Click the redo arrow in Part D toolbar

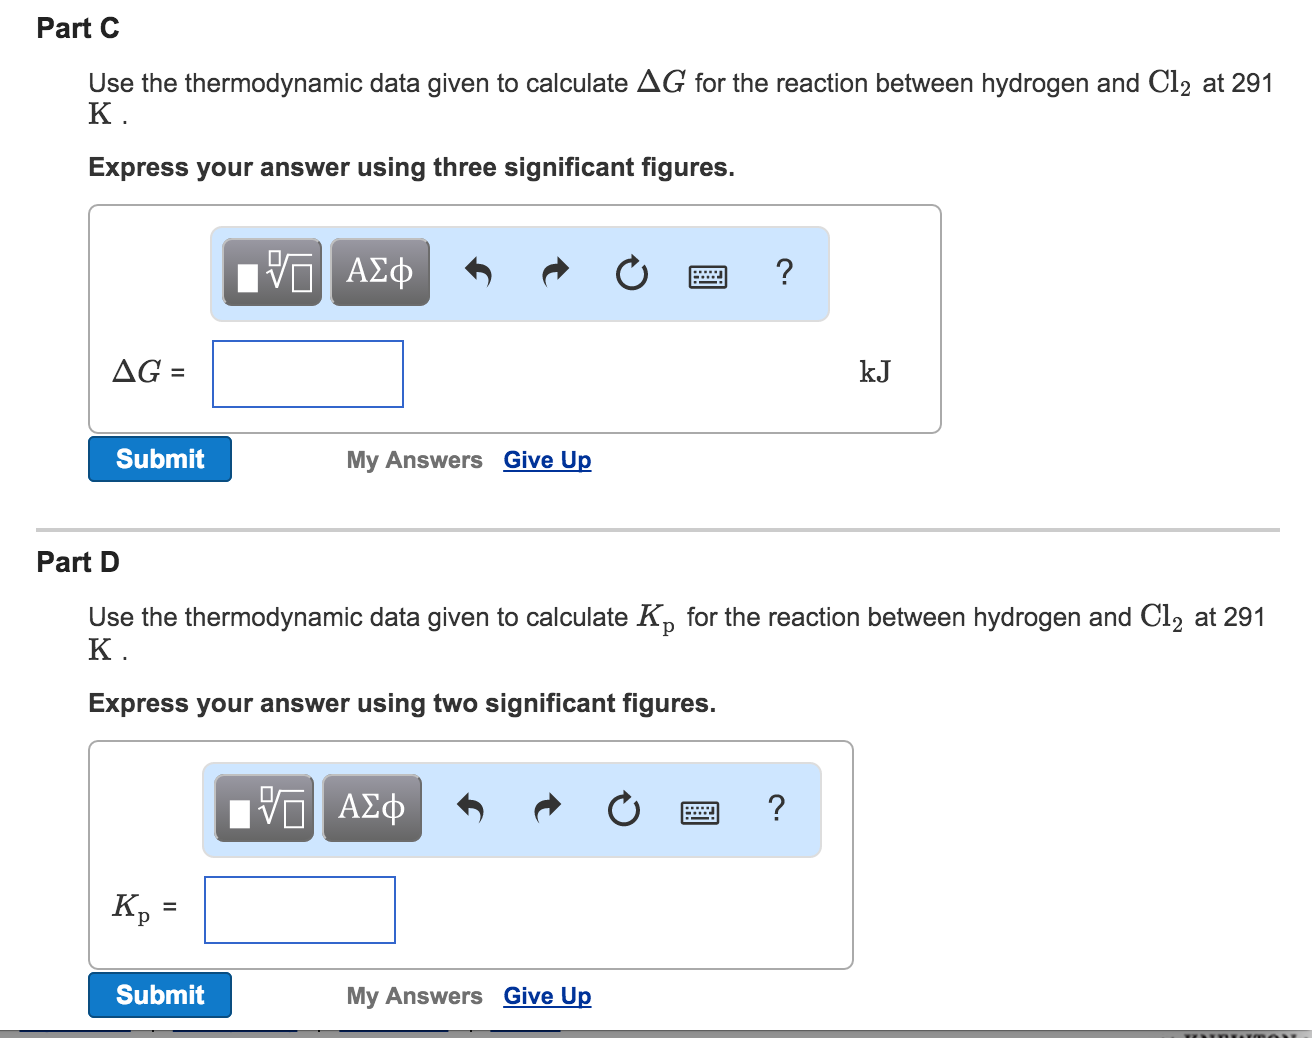point(547,808)
